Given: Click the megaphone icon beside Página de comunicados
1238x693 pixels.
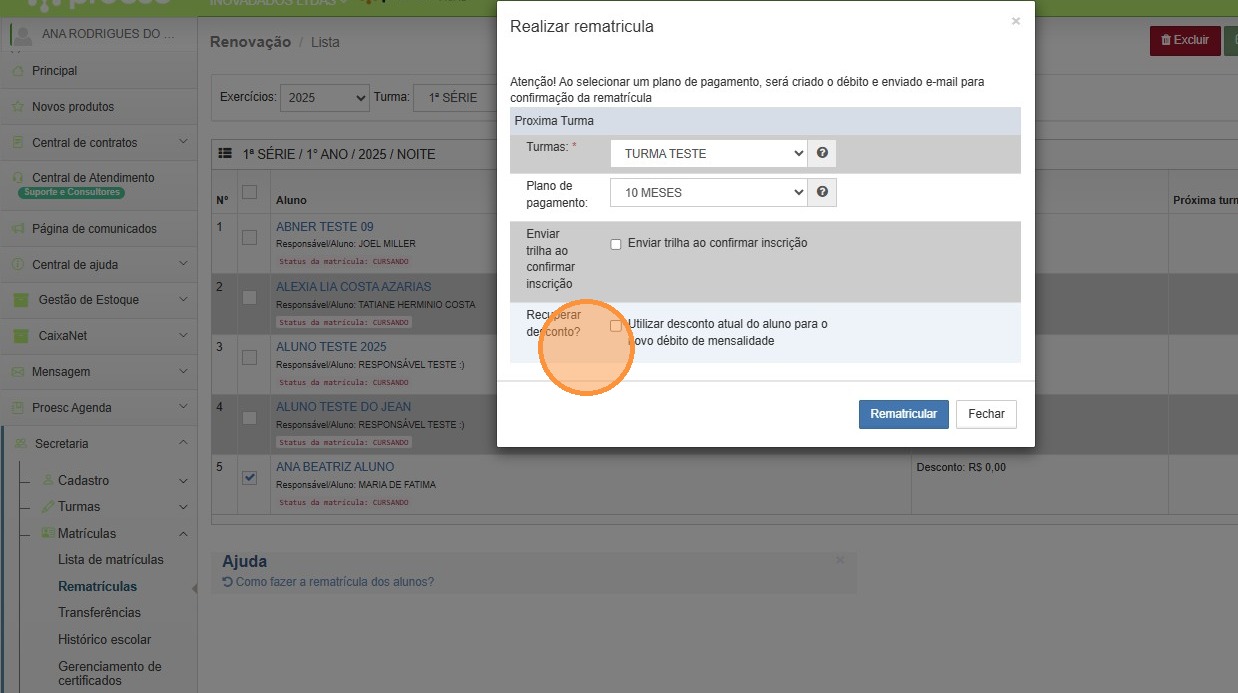Looking at the screenshot, I should pyautogui.click(x=17, y=229).
